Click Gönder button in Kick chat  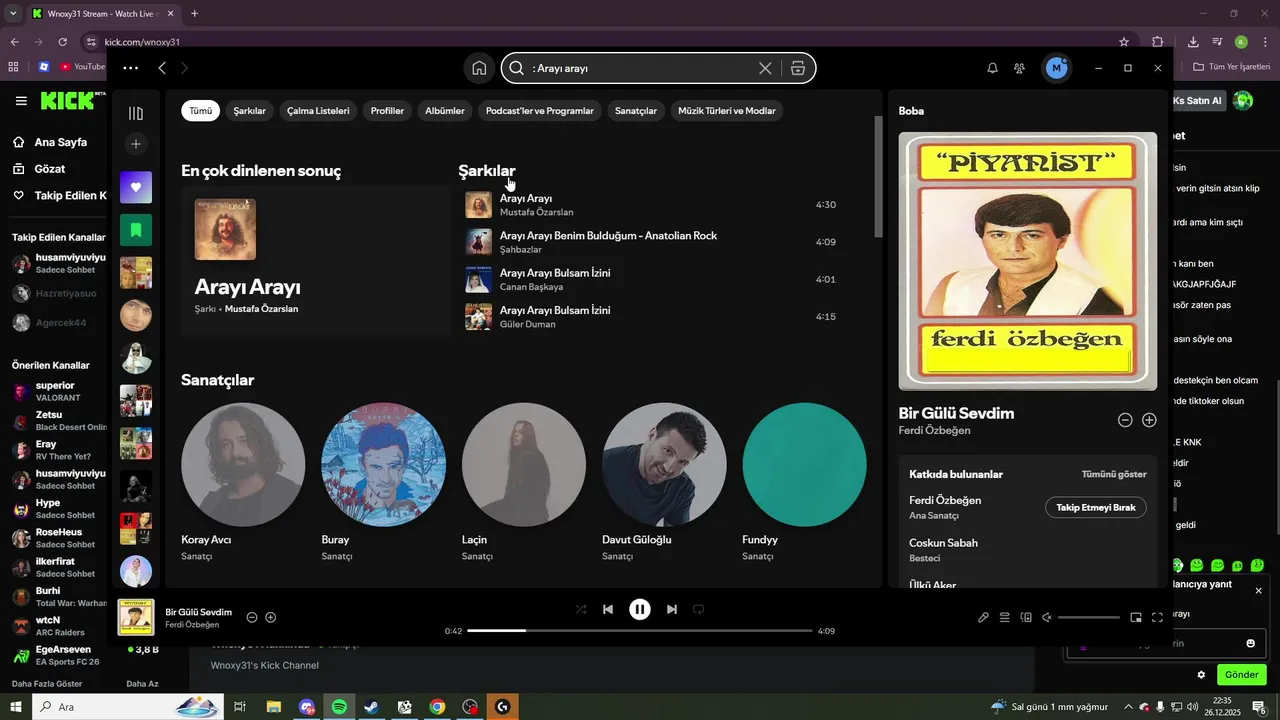coord(1241,675)
